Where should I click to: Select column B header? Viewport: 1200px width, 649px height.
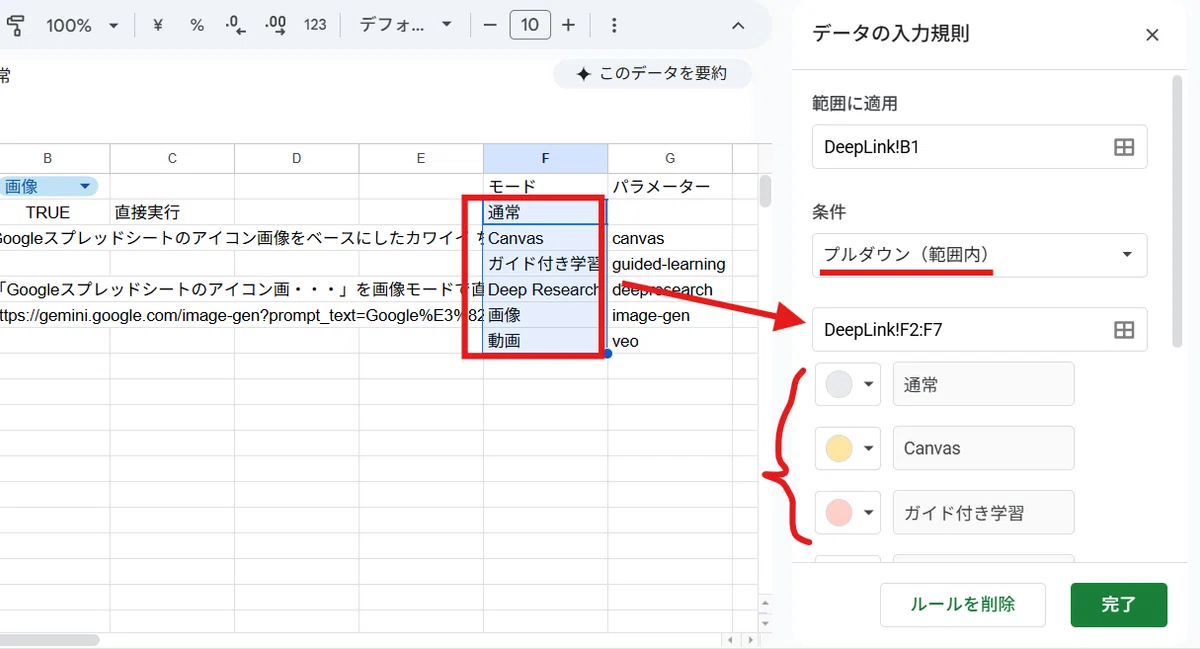(48, 158)
